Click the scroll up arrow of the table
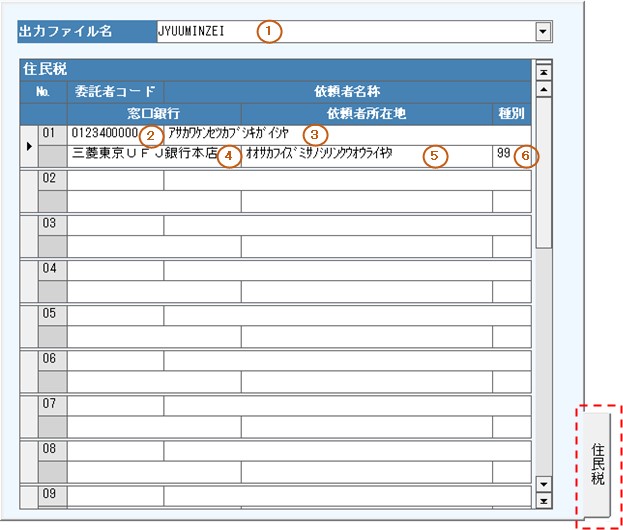The height and width of the screenshot is (530, 623). [544, 88]
